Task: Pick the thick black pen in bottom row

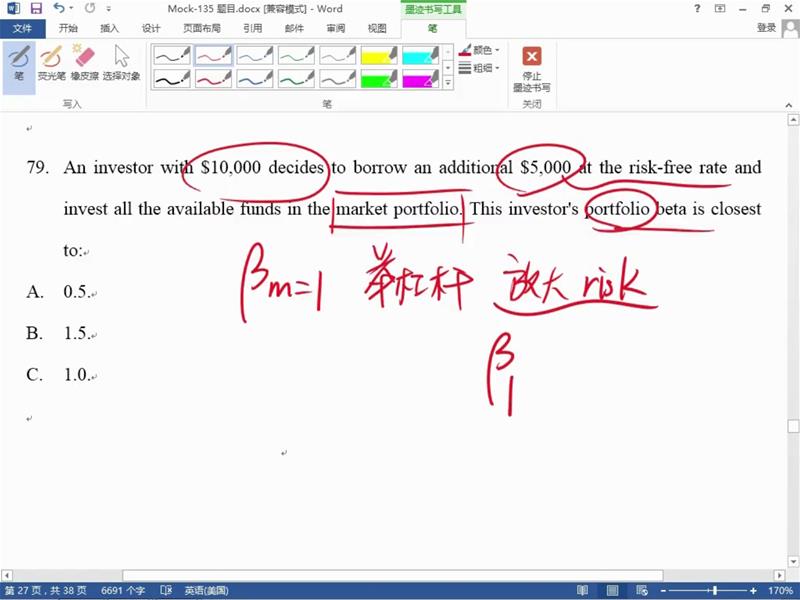Action: [172, 79]
